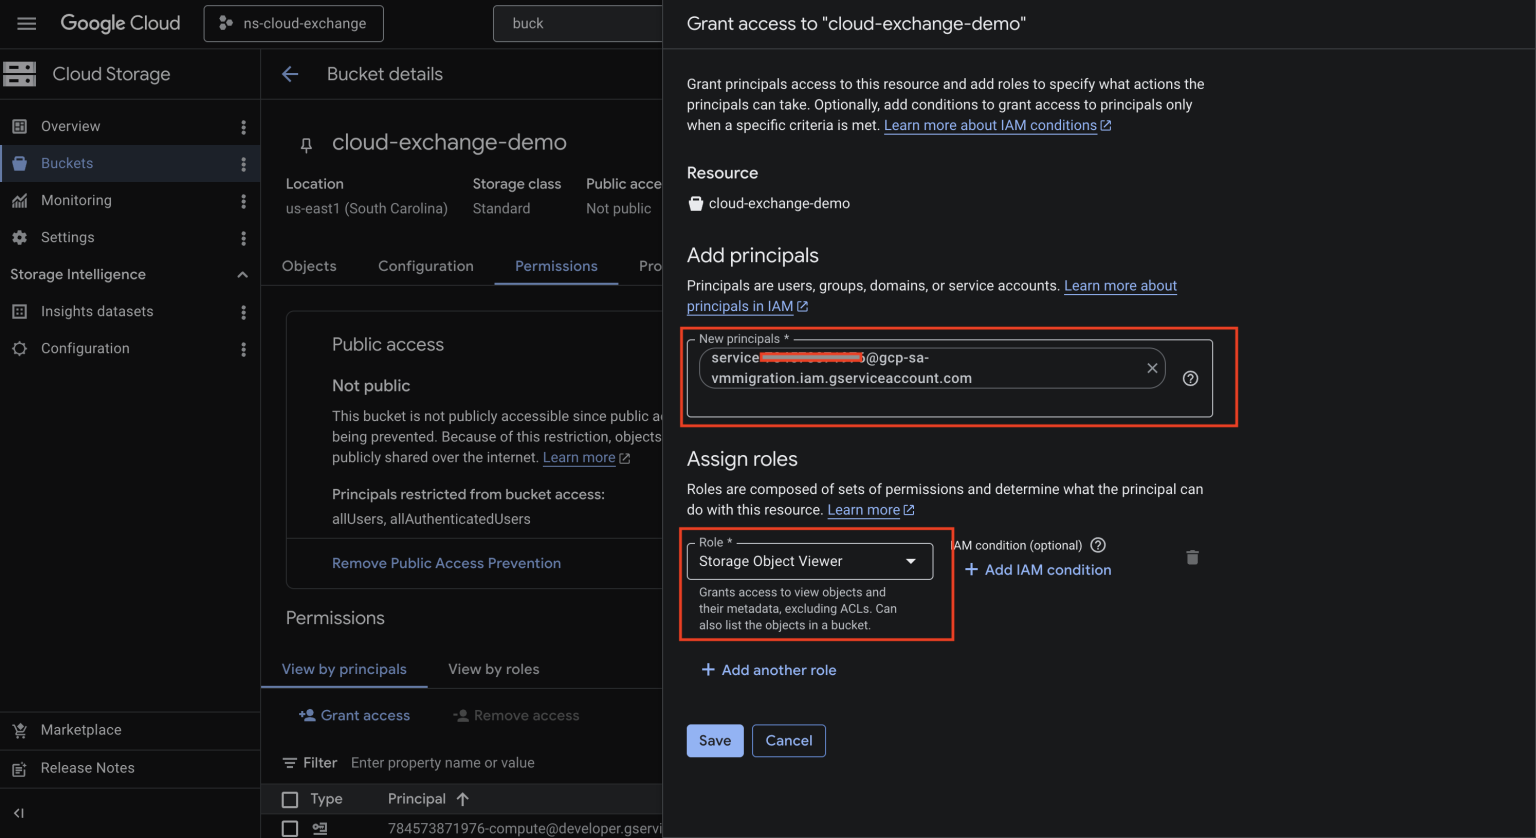Collapse the sidebar with bottom-left arrow

point(19,813)
